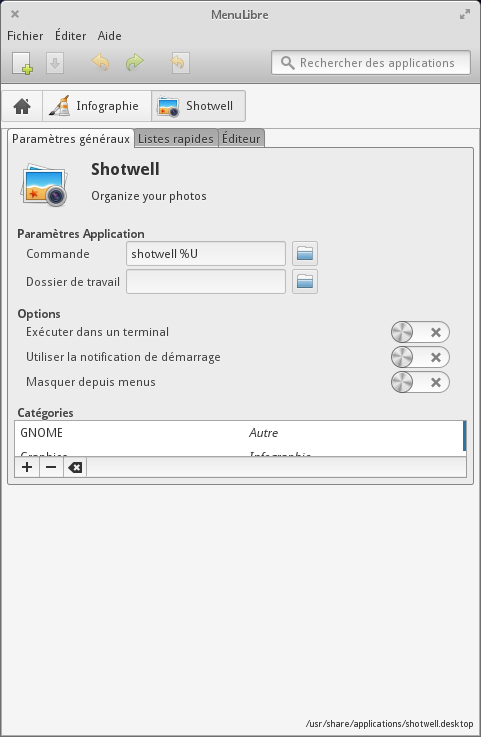Click the Rechercher des applications search field
Screen dimensions: 481x737
(x=371, y=63)
